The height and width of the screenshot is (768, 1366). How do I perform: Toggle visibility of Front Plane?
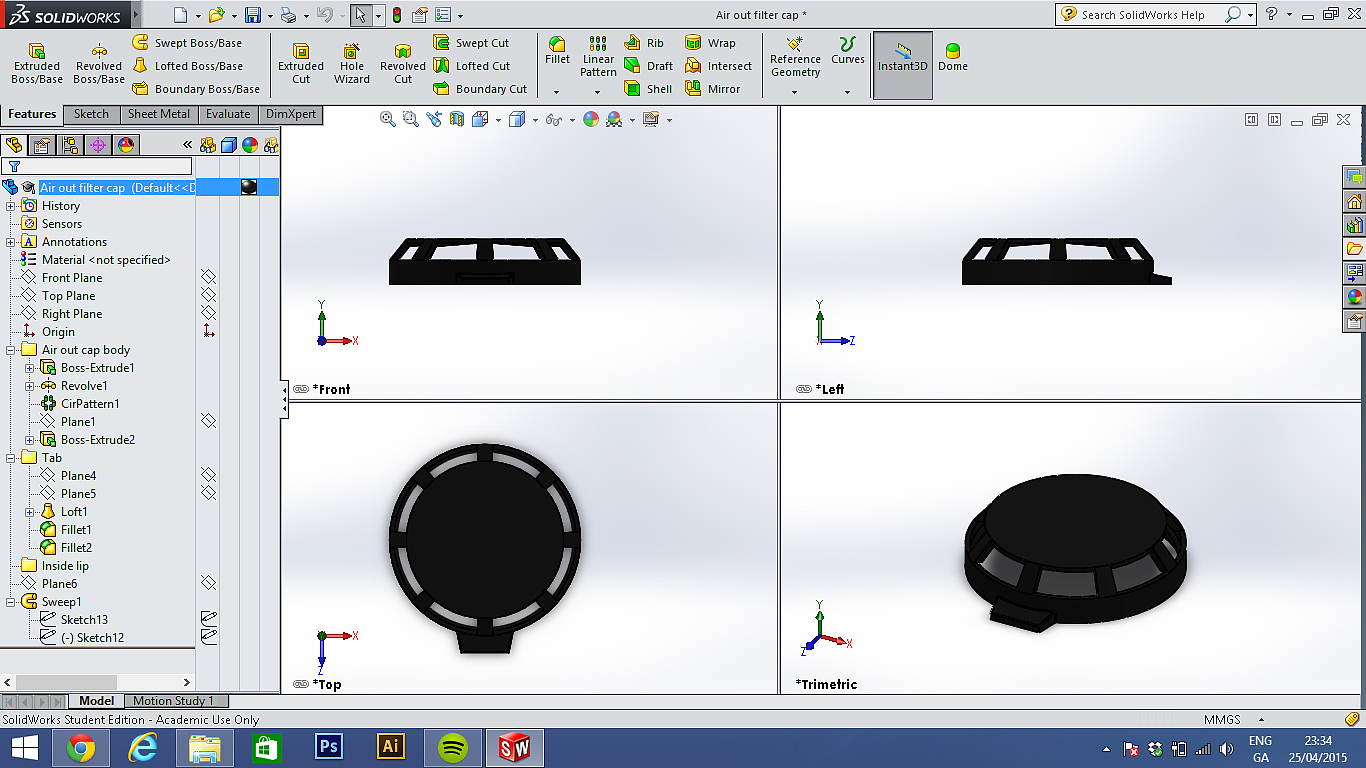[x=208, y=278]
